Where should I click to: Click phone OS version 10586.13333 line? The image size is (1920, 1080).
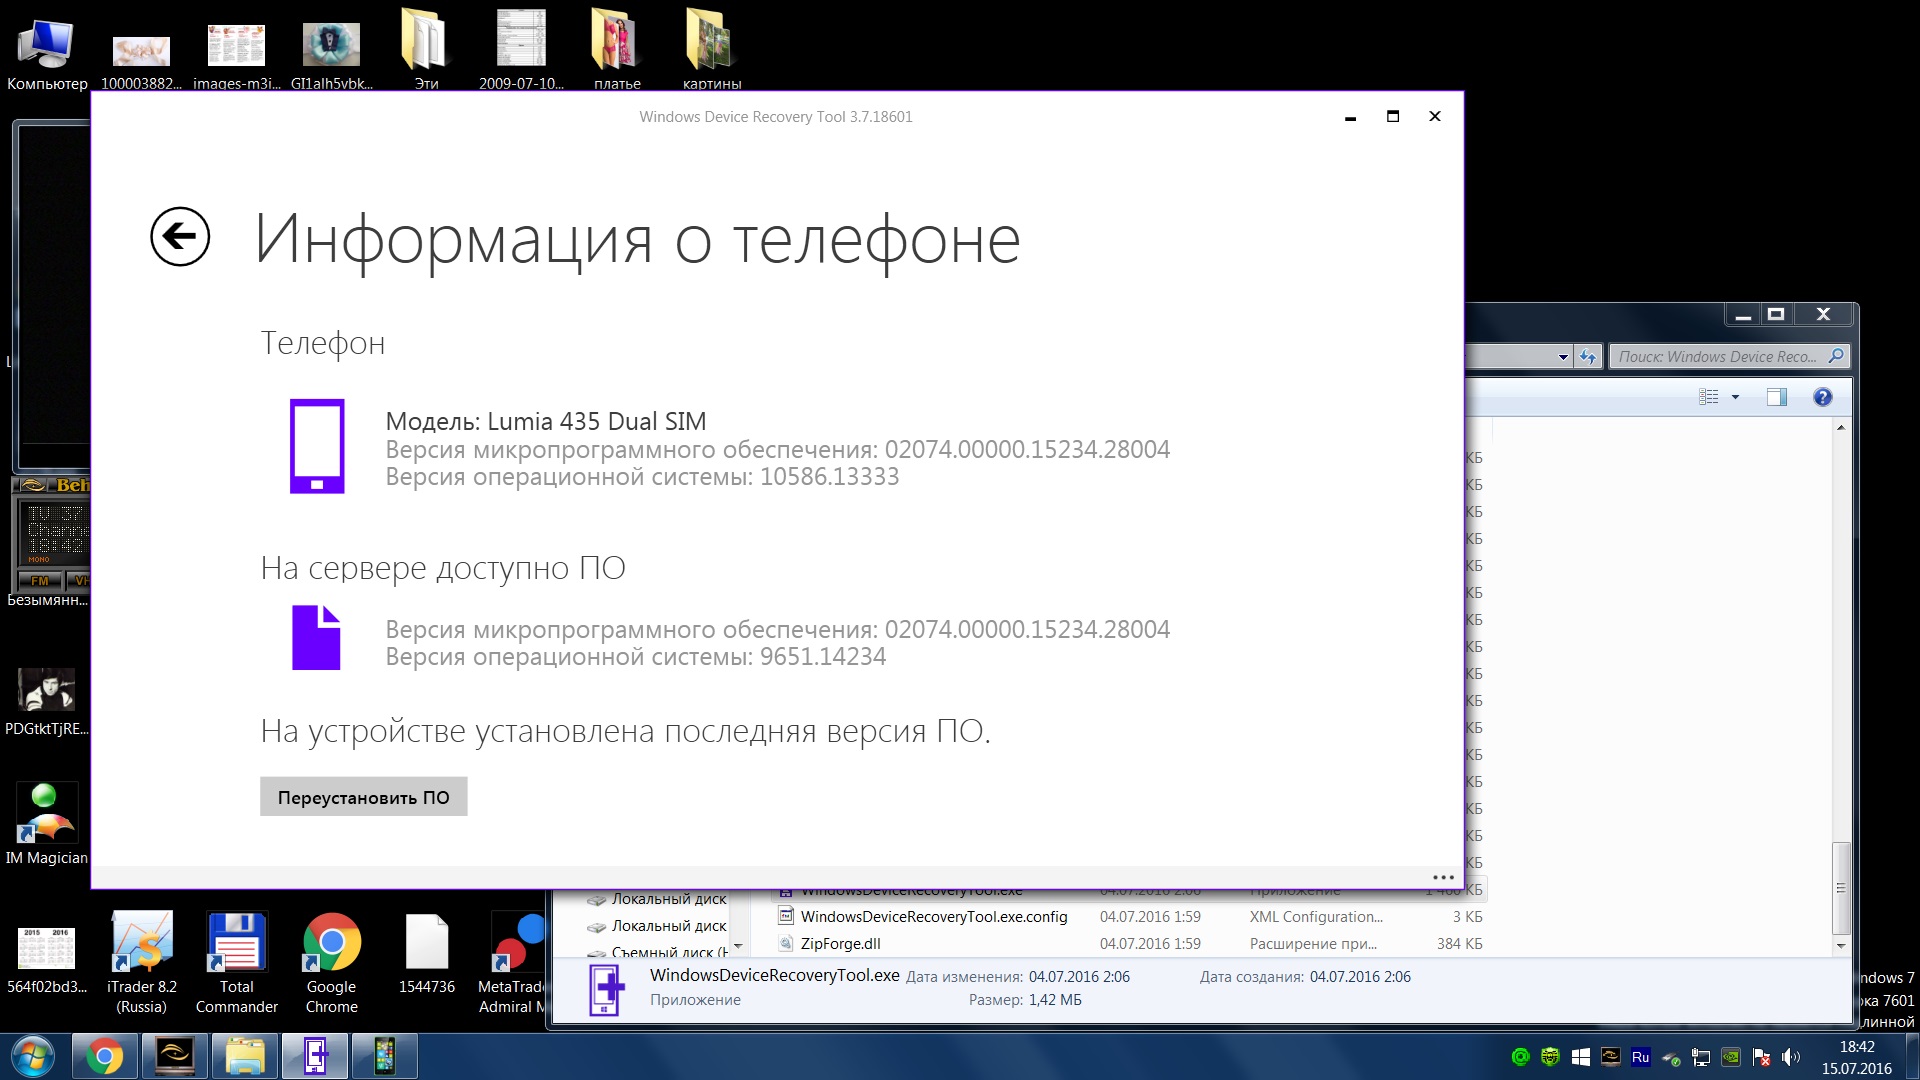tap(642, 477)
